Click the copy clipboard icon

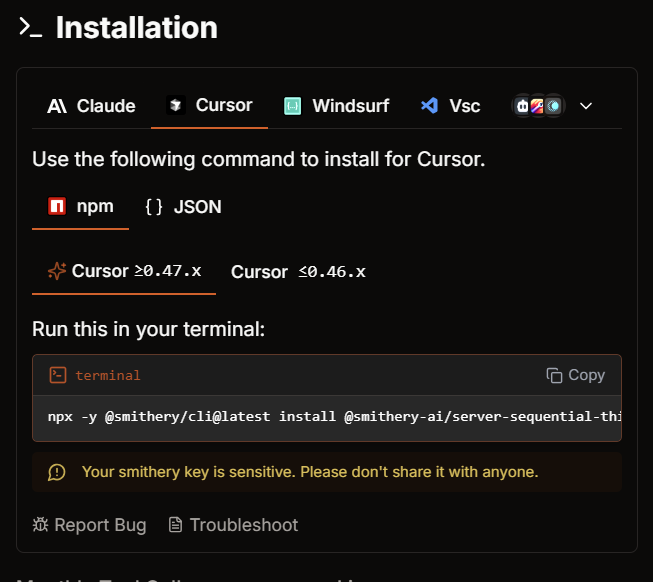tap(554, 375)
